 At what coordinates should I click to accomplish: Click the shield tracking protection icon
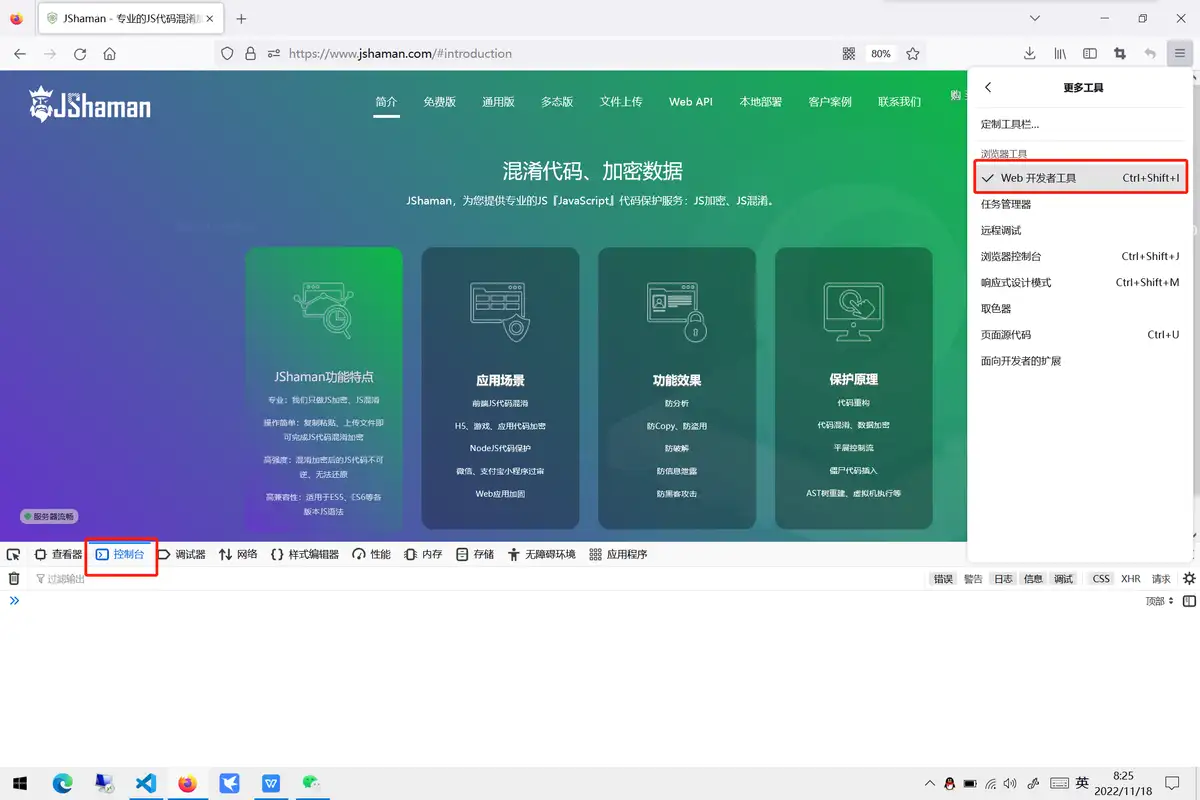pos(227,54)
